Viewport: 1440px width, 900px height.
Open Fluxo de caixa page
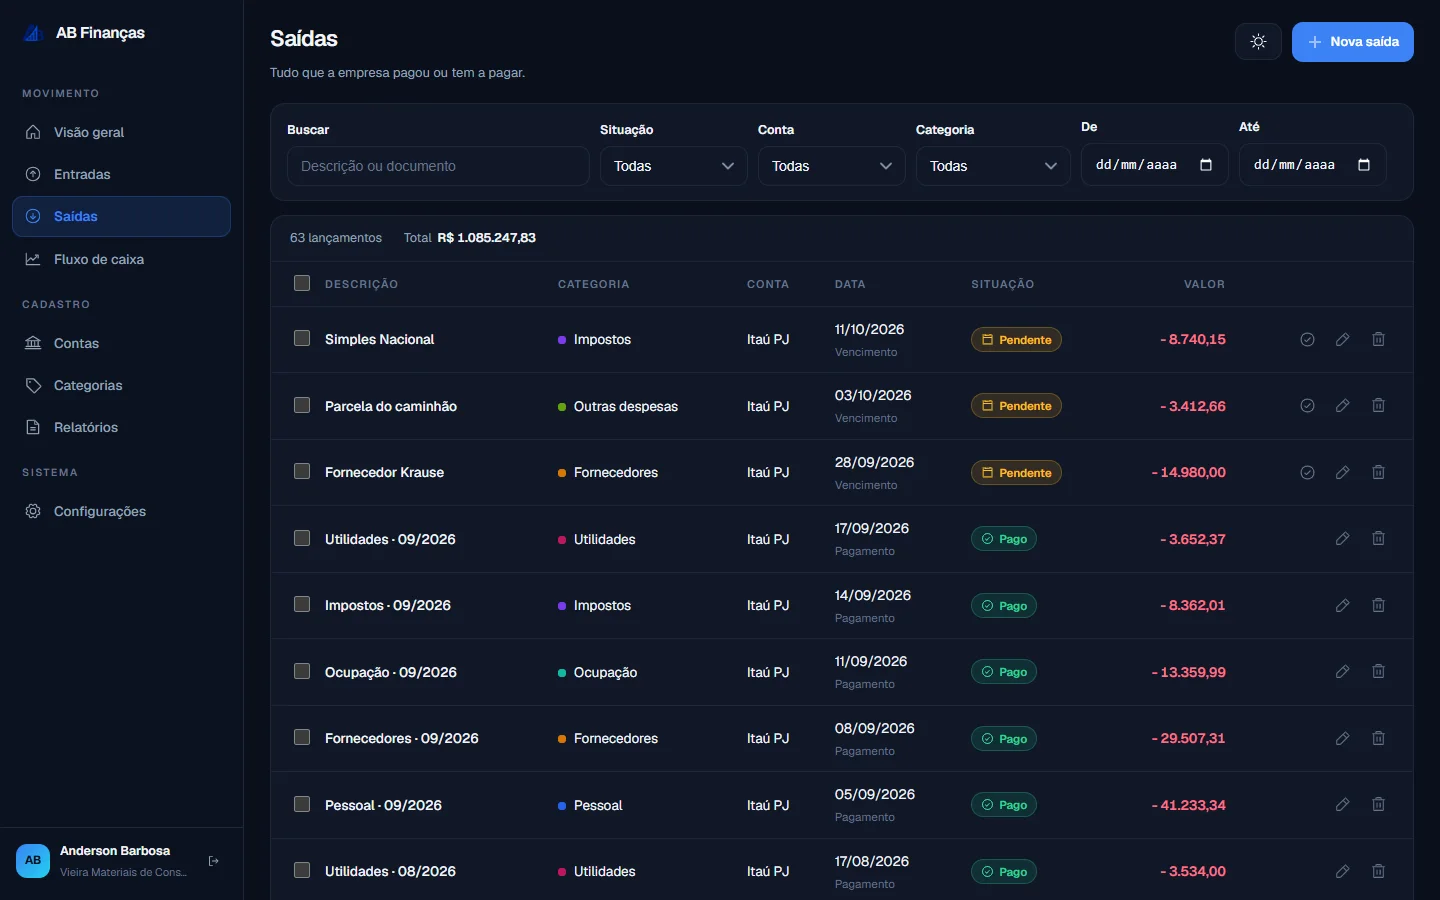pos(121,259)
